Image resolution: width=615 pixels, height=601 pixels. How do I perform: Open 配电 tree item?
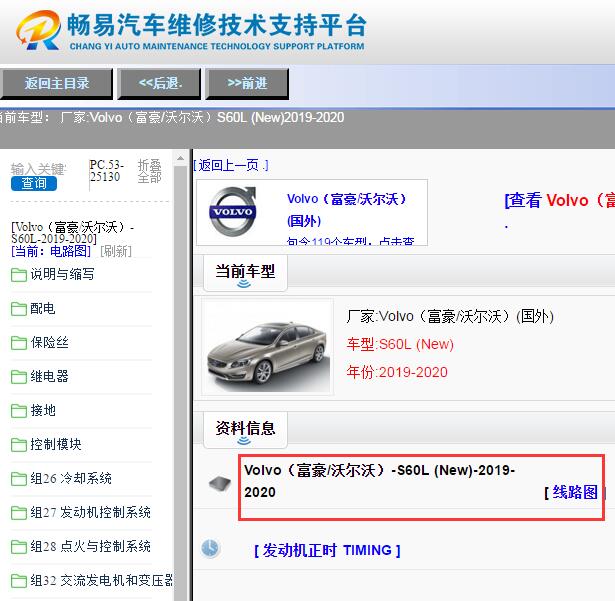point(43,309)
